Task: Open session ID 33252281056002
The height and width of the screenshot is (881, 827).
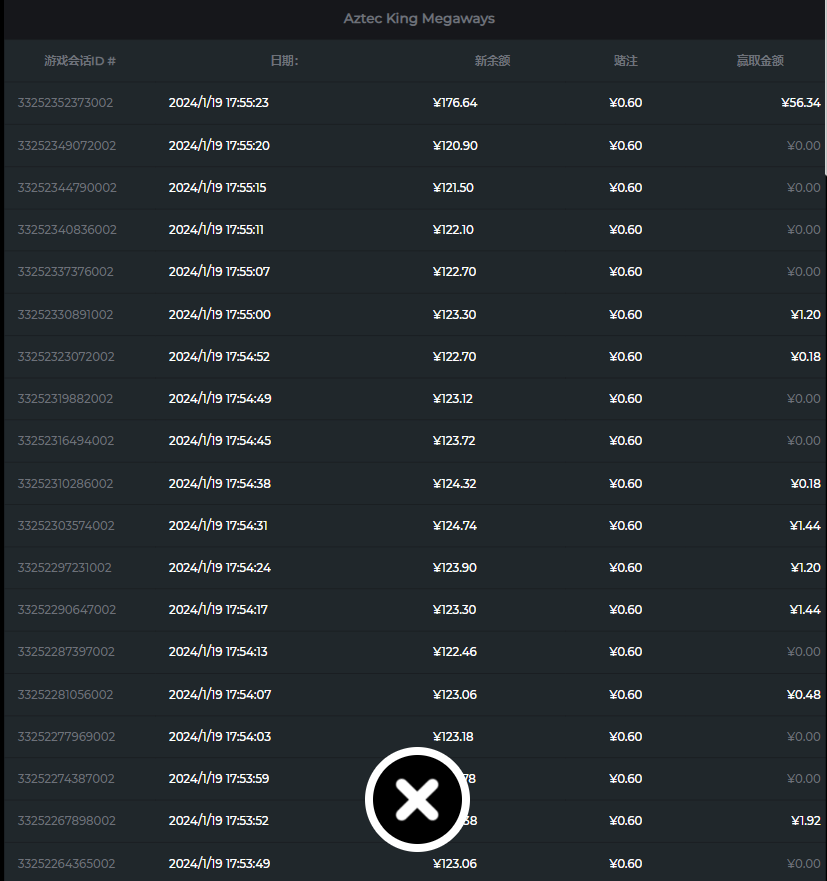Action: [65, 695]
